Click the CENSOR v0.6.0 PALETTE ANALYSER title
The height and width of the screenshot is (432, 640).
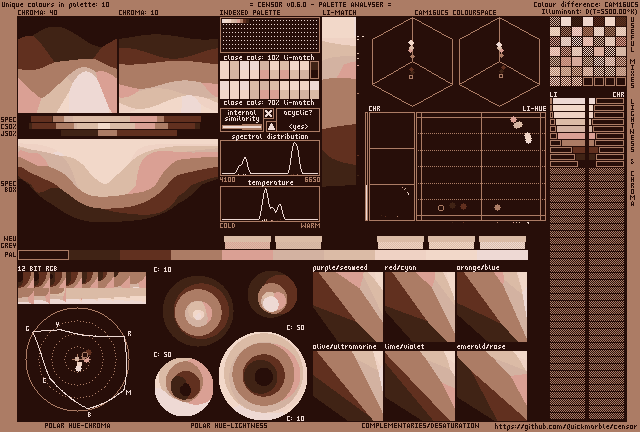[x=320, y=4]
